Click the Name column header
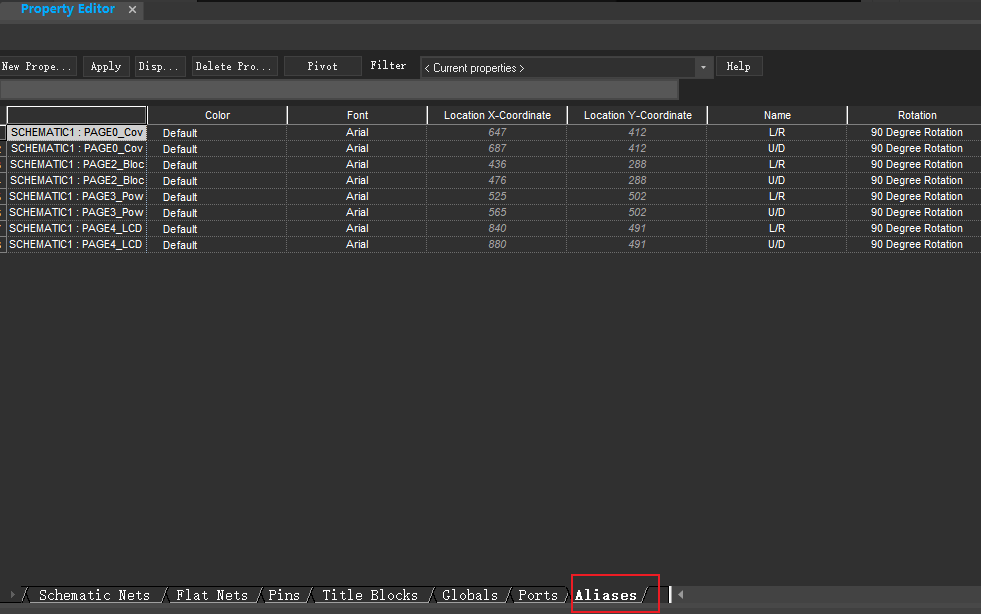The image size is (981, 614). [777, 115]
